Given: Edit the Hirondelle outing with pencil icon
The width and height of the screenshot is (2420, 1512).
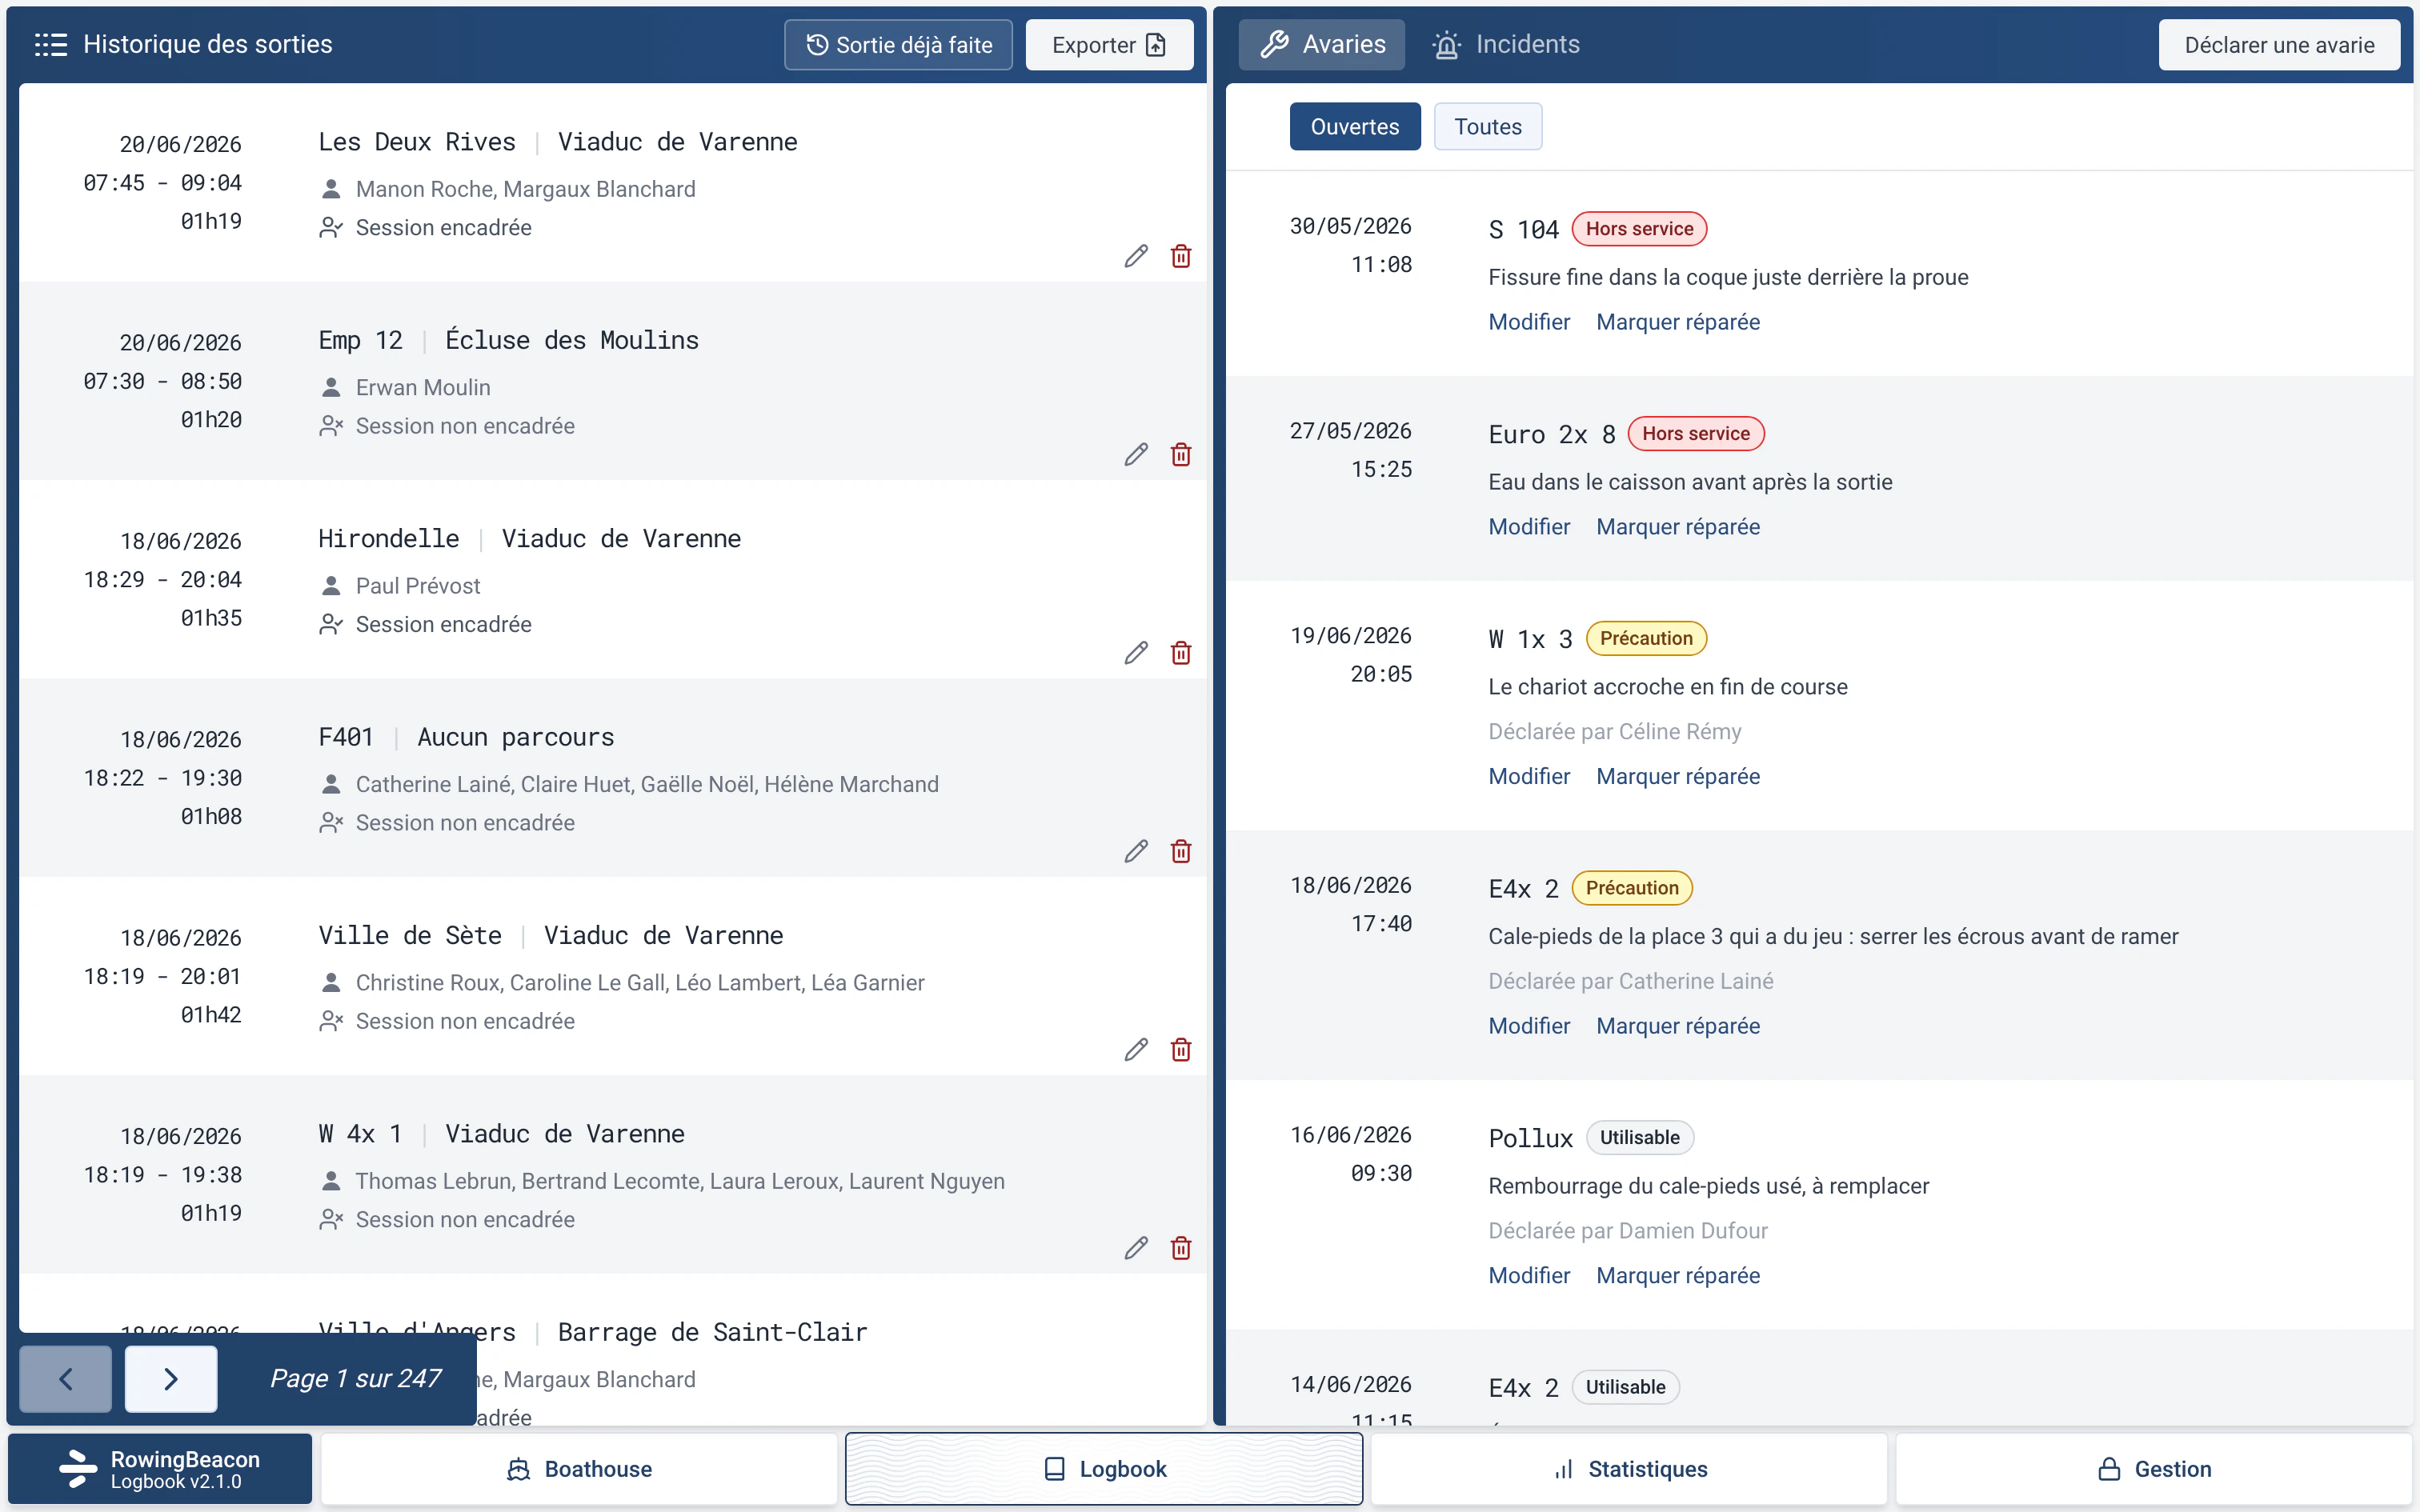Looking at the screenshot, I should pos(1136,653).
